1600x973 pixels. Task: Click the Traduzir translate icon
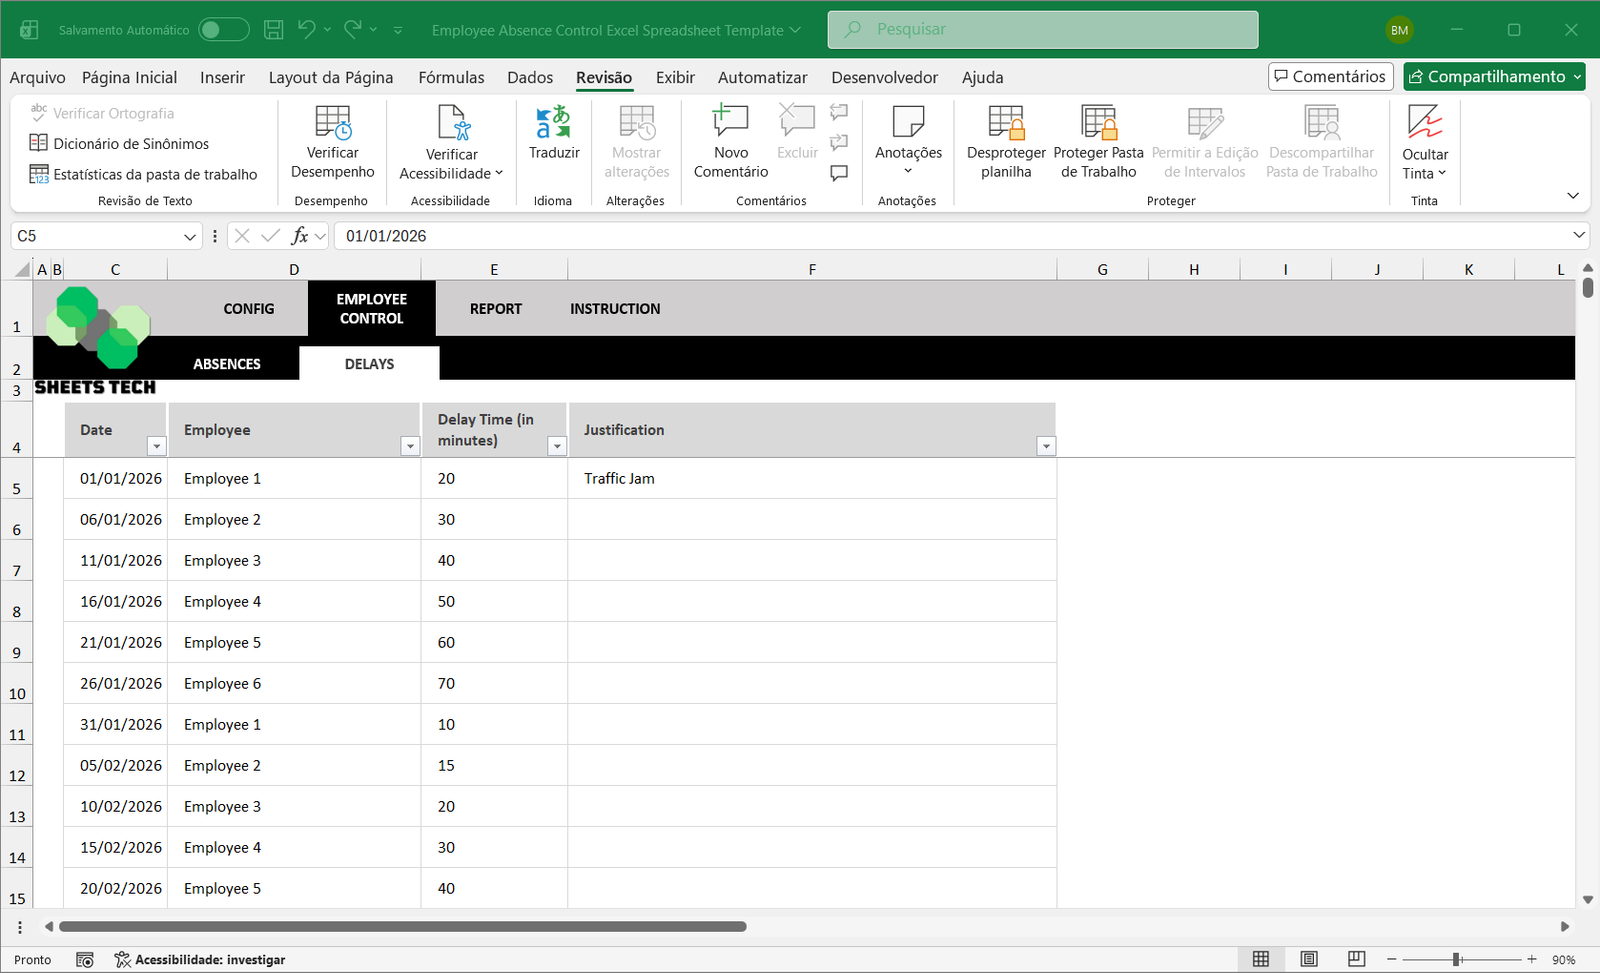554,123
